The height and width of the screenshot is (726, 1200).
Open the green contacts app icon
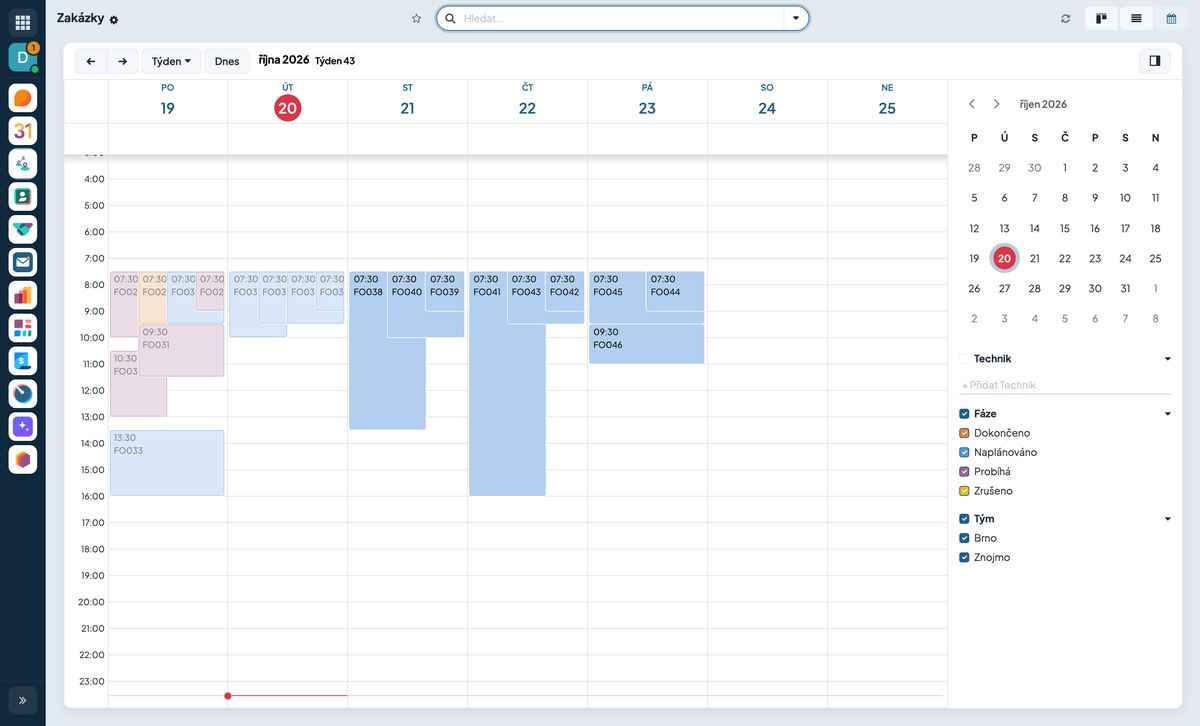[x=23, y=197]
